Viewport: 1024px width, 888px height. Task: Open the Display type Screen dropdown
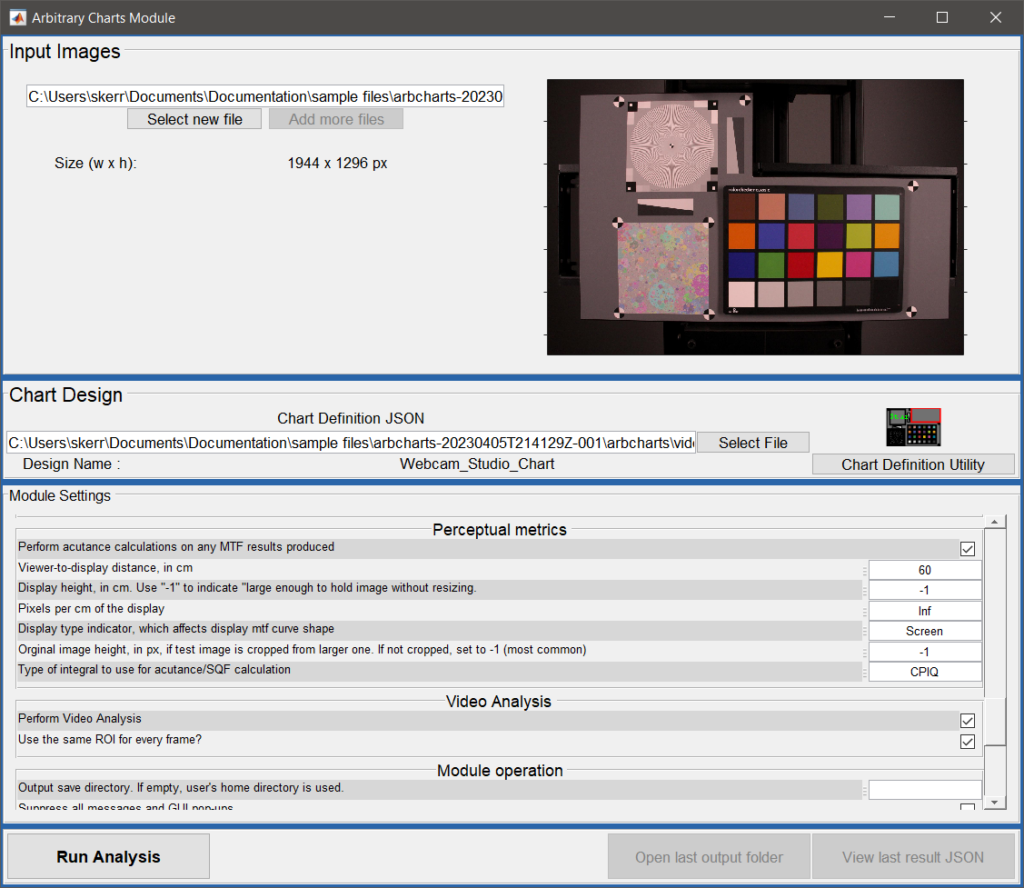point(924,631)
